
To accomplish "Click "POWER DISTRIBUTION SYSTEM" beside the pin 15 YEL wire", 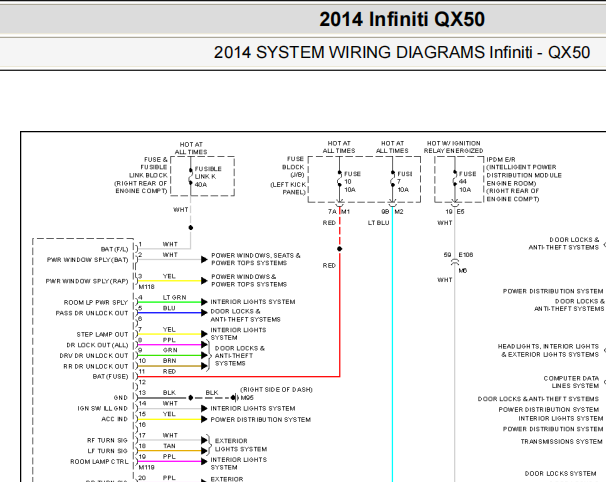I will pyautogui.click(x=260, y=419).
